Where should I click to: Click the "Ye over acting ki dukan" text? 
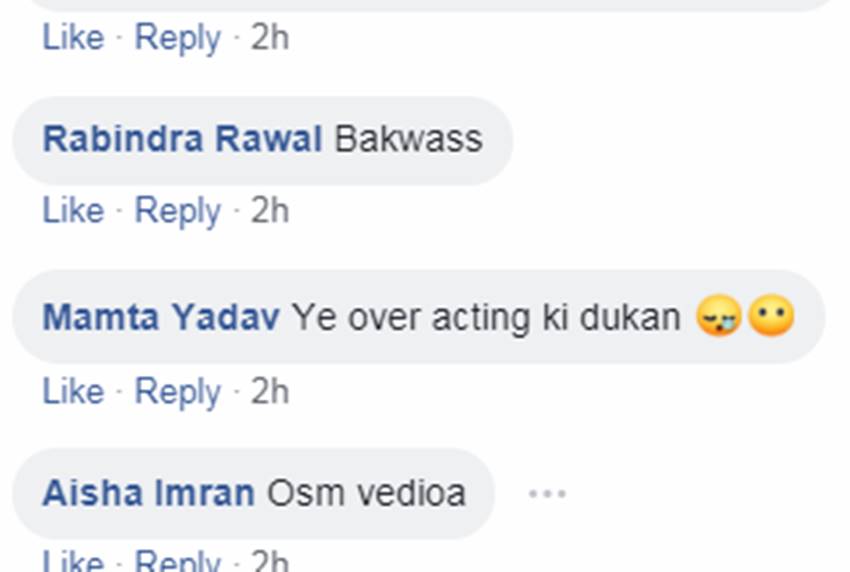(486, 318)
